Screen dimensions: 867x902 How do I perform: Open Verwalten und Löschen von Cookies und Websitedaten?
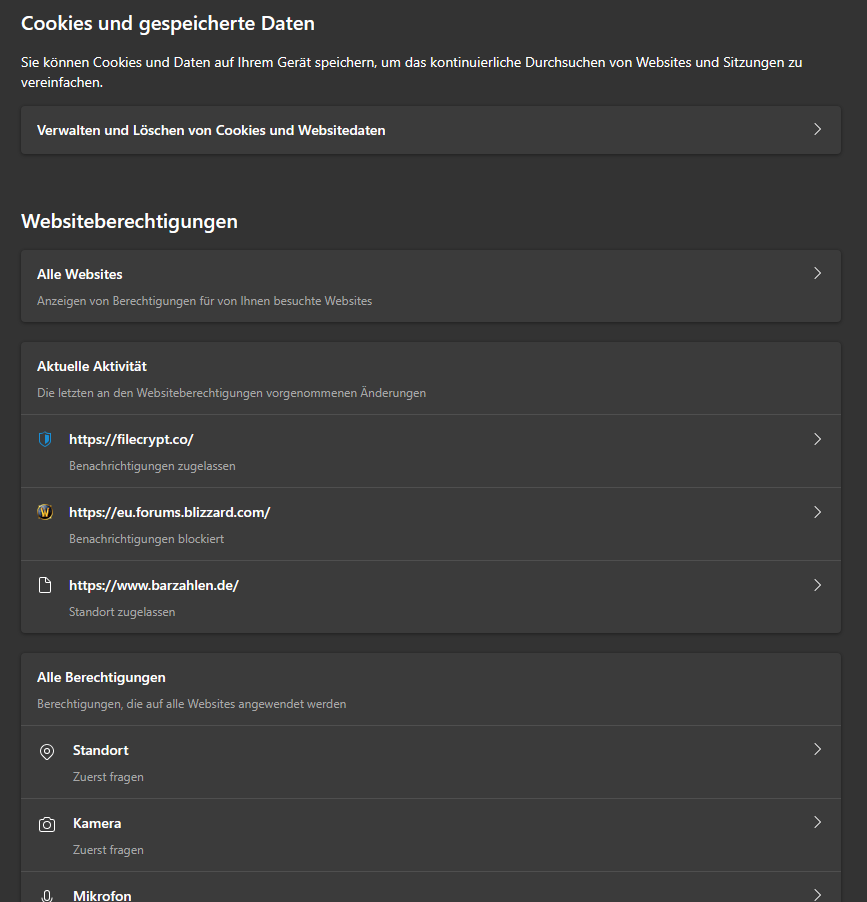[430, 130]
